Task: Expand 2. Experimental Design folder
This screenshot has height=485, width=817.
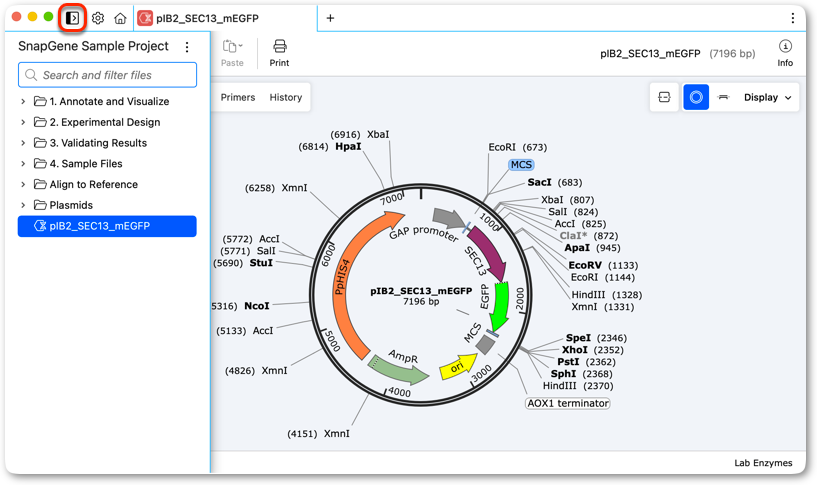Action: (23, 122)
